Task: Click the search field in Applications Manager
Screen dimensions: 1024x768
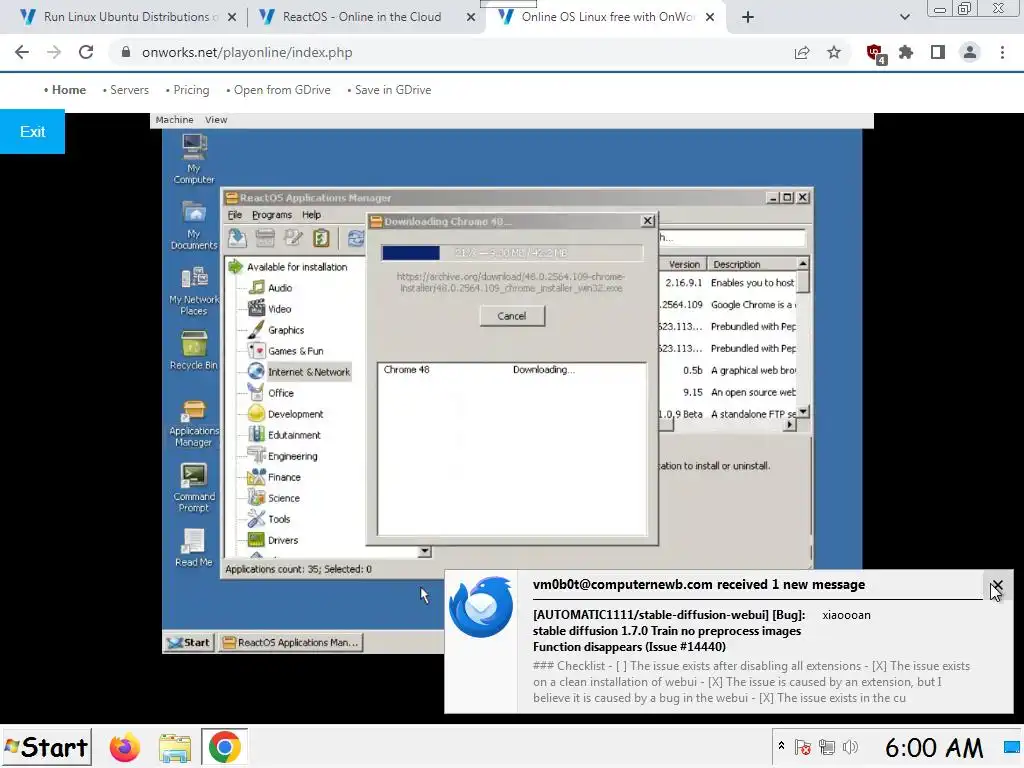Action: [732, 238]
